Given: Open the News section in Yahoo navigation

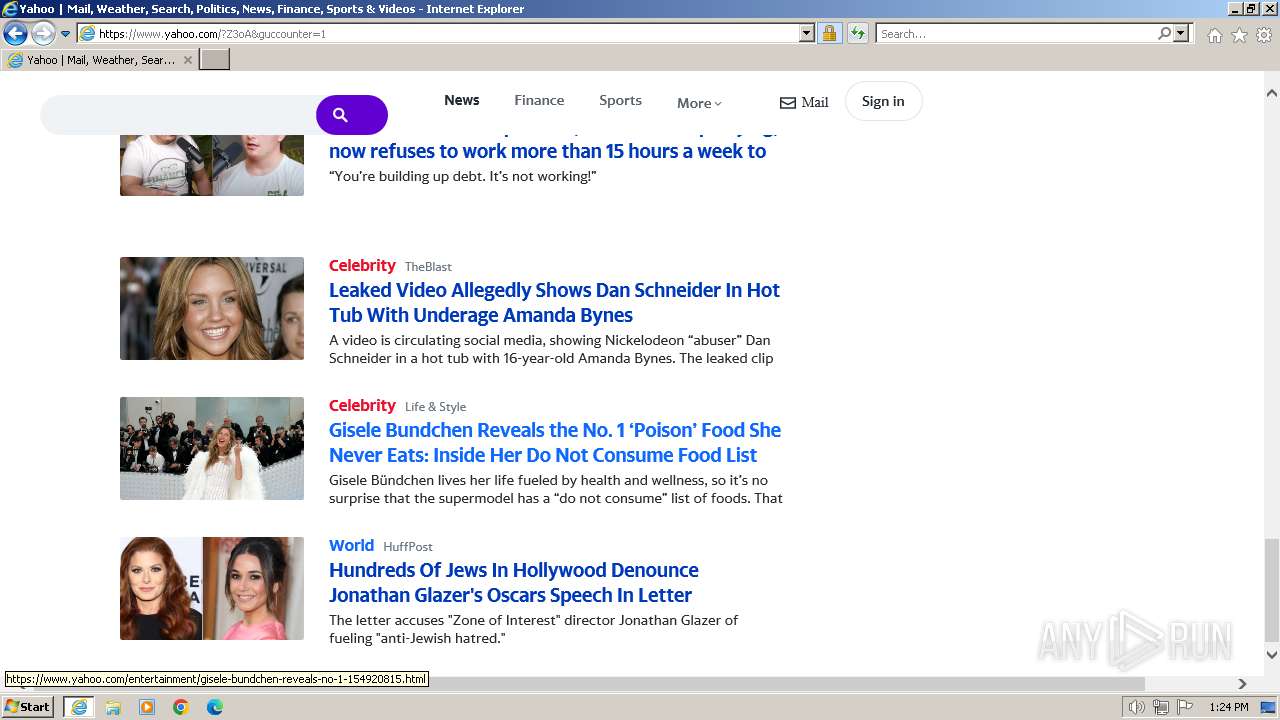Looking at the screenshot, I should point(462,100).
